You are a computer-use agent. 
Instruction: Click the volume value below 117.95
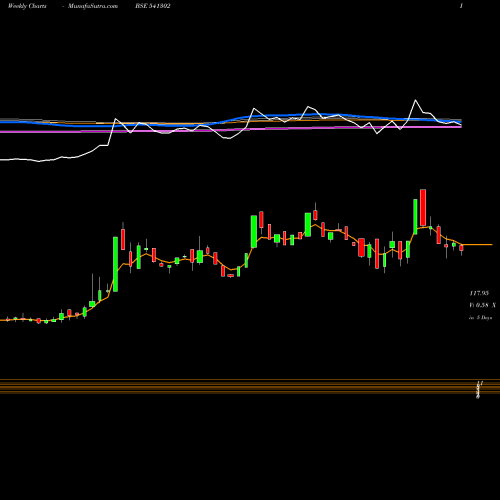click(482, 305)
